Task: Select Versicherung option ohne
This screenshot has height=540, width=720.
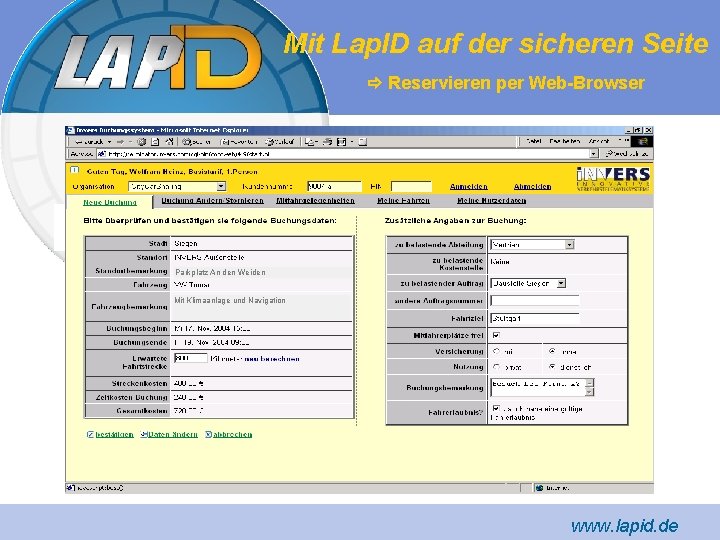Action: point(552,351)
